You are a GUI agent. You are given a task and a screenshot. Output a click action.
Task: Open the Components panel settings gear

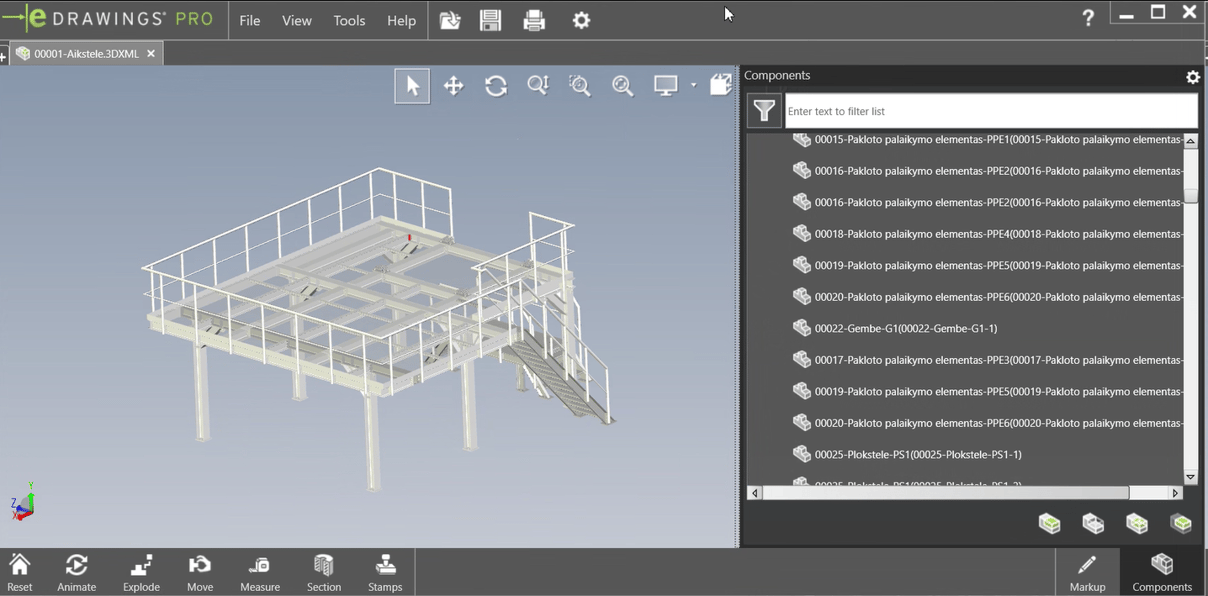coord(1192,76)
